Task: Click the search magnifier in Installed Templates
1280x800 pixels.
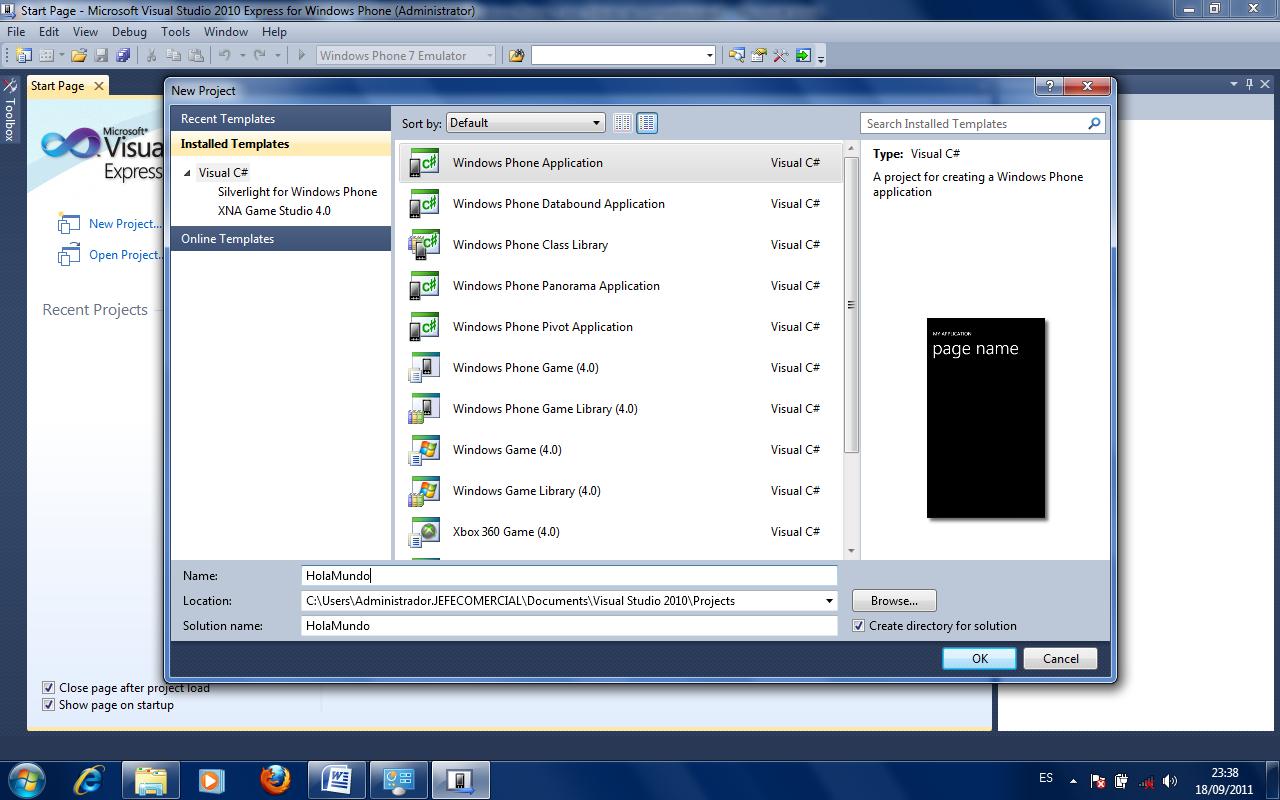Action: pos(1094,124)
